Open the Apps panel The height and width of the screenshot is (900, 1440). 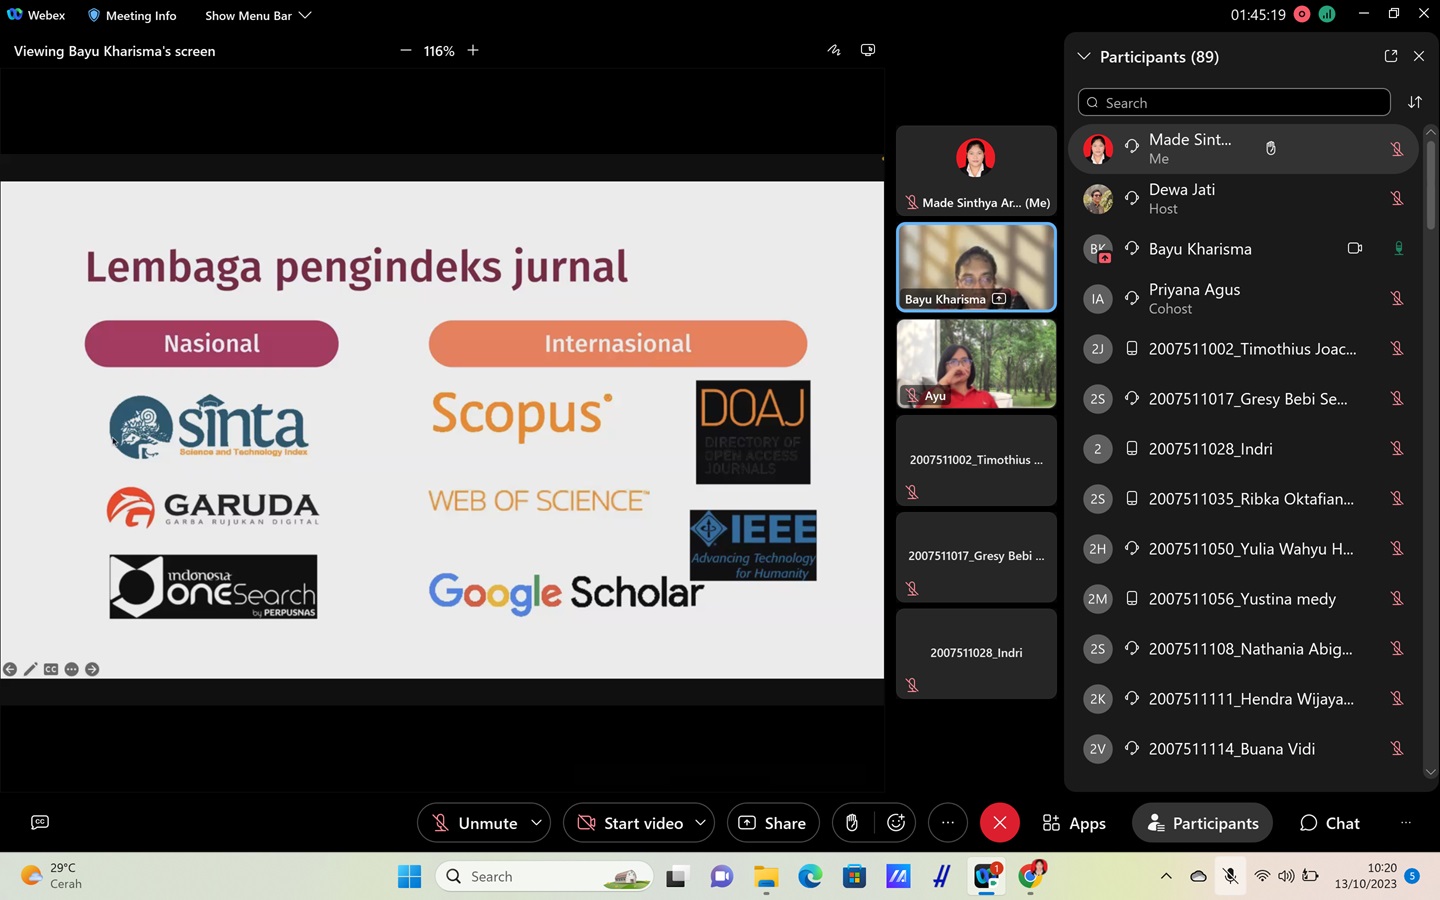[x=1074, y=823]
